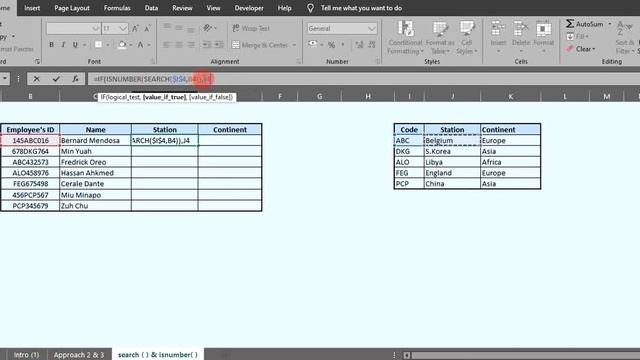
Task: Increase indent icon
Action: pyautogui.click(x=219, y=45)
